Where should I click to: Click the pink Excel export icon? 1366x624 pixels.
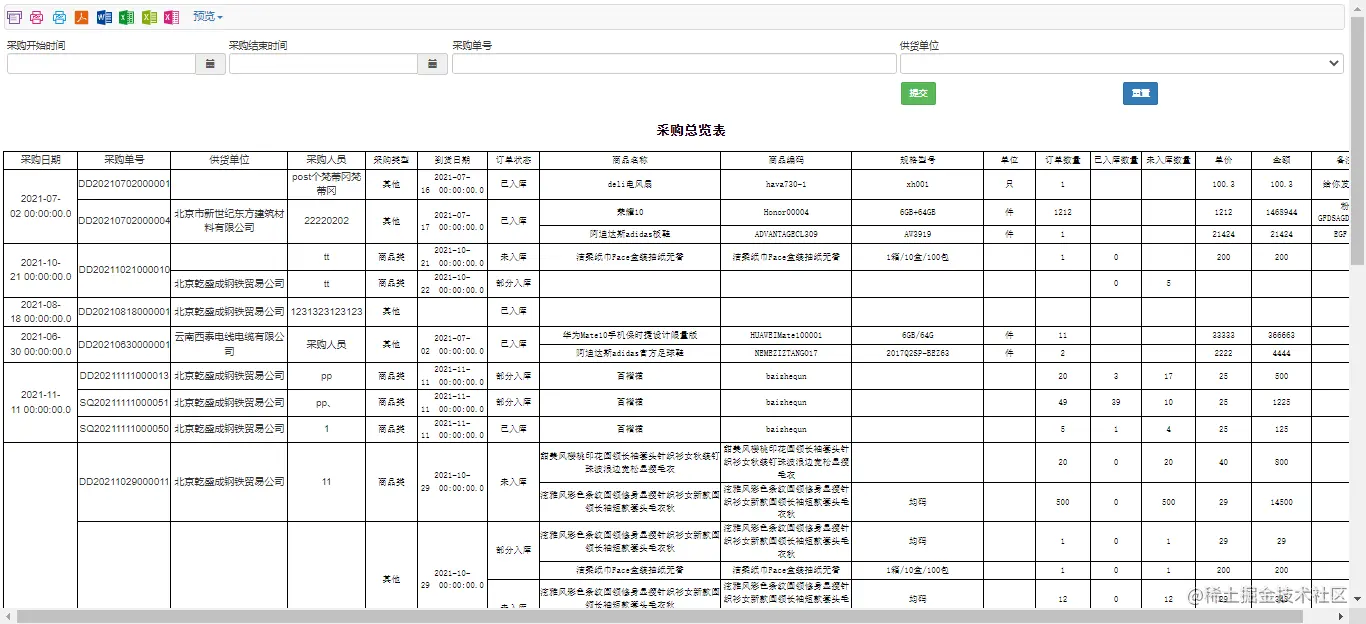170,16
